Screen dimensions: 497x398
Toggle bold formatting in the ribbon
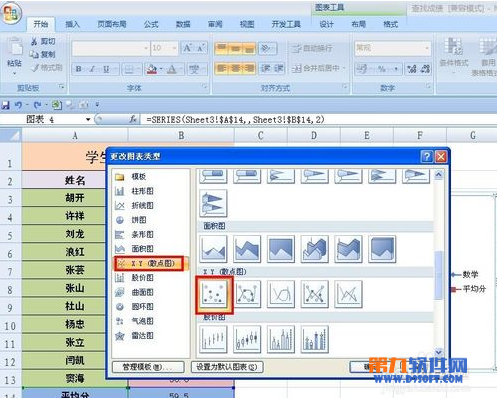(x=78, y=69)
